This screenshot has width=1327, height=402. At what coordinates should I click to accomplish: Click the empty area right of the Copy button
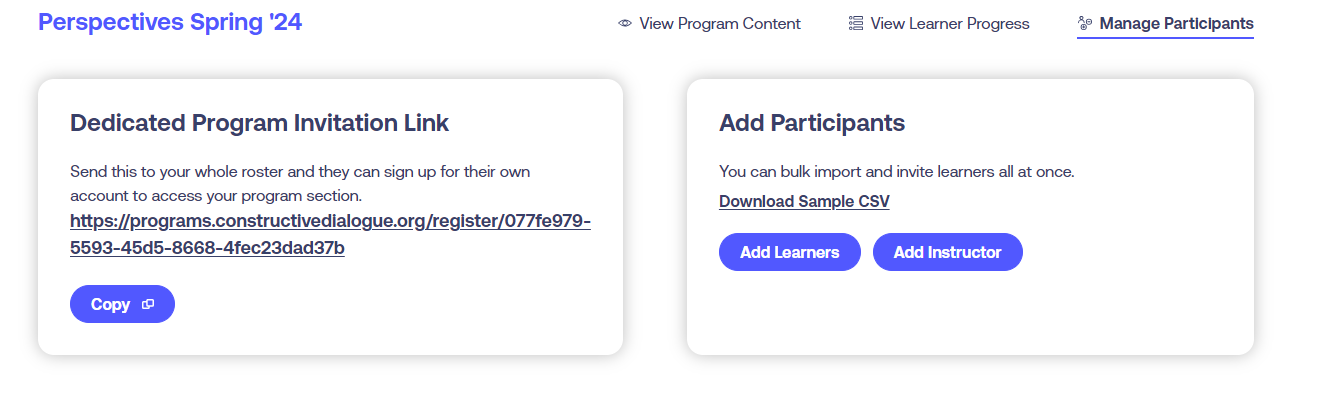coord(390,304)
